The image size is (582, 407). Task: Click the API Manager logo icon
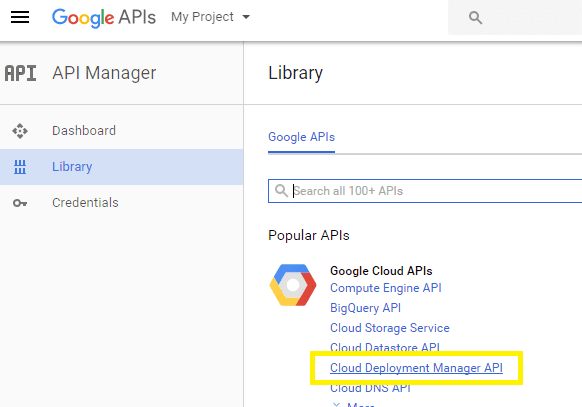20,73
